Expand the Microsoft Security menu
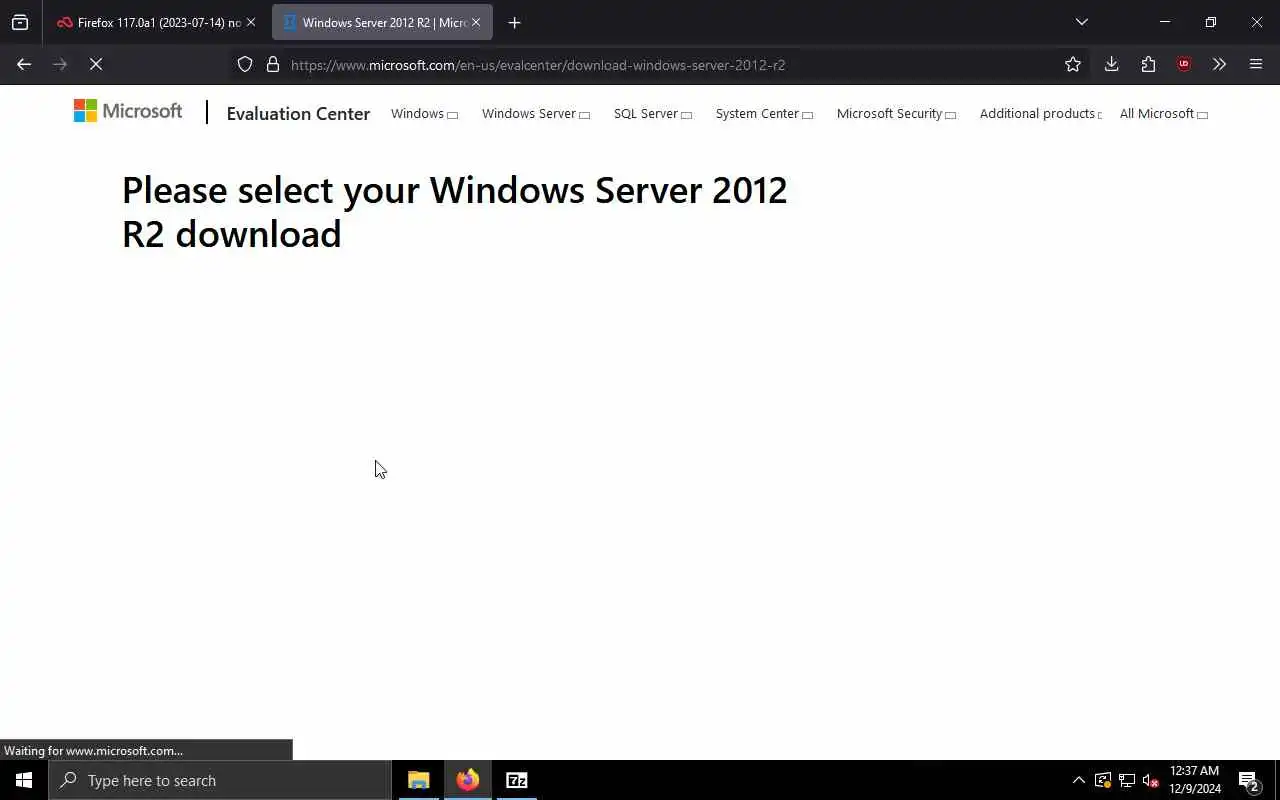1280x800 pixels. pyautogui.click(x=896, y=113)
